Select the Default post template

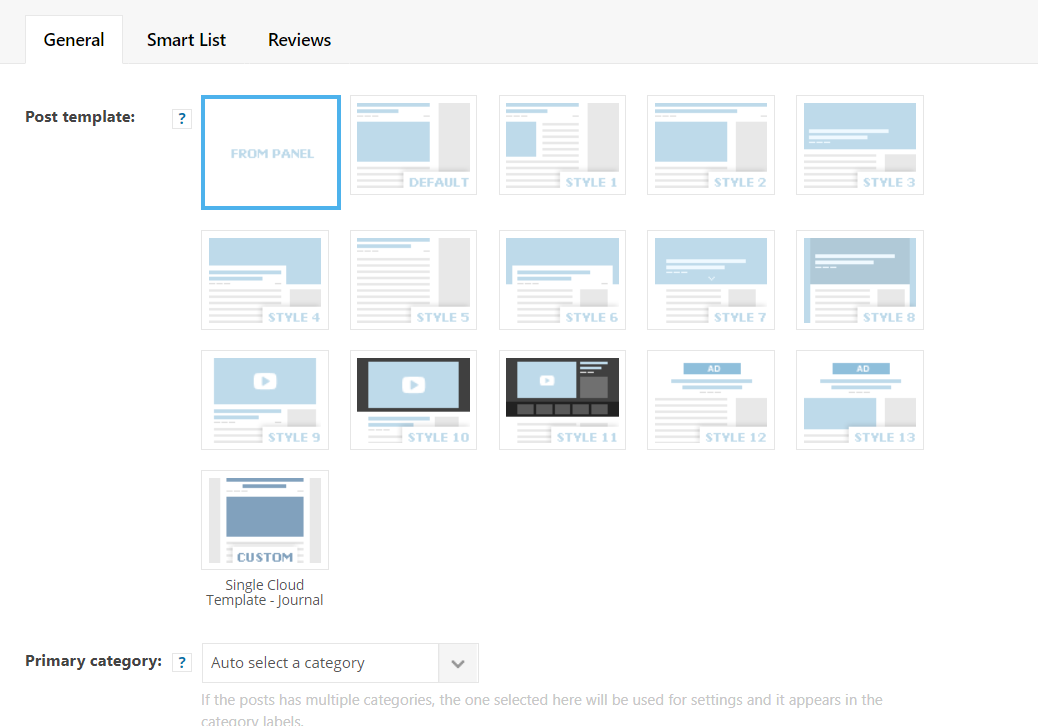point(413,145)
